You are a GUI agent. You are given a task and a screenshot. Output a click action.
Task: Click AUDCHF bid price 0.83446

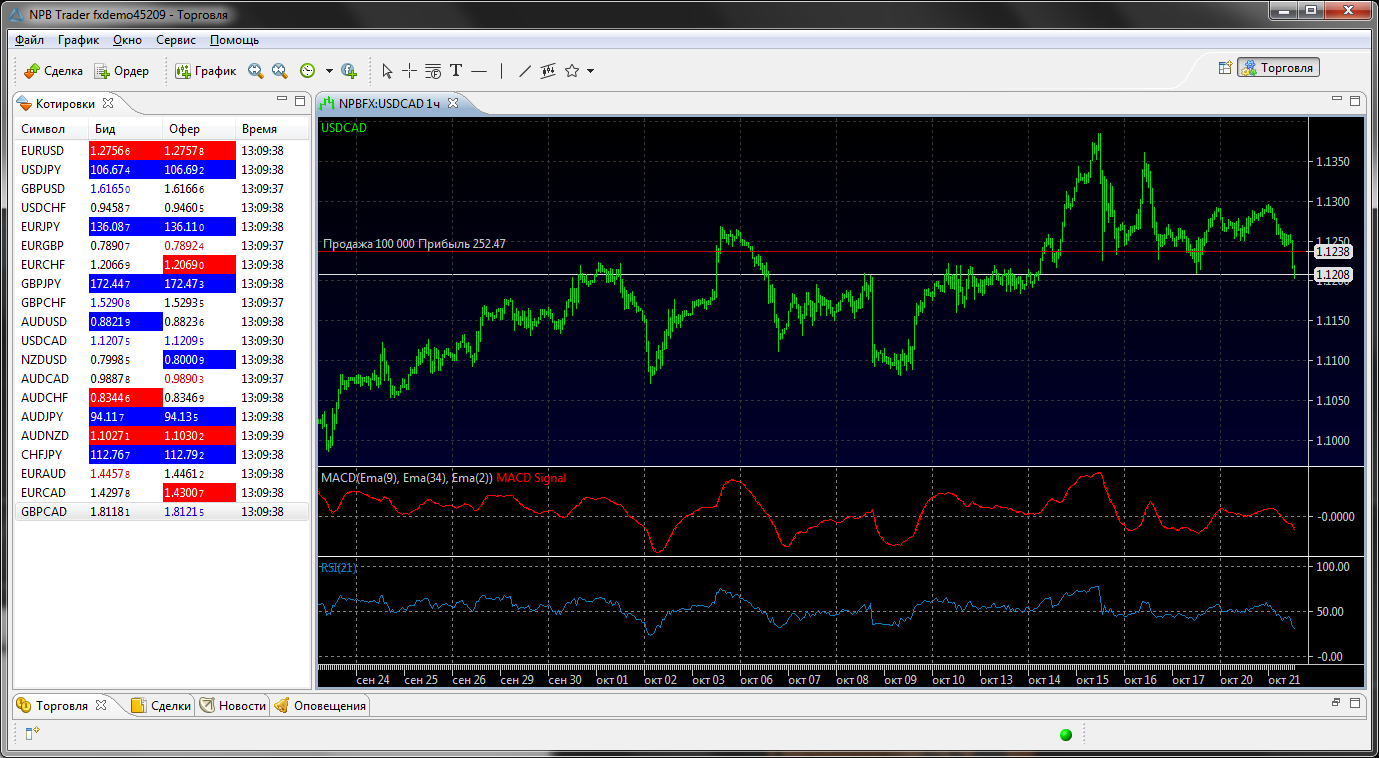125,398
